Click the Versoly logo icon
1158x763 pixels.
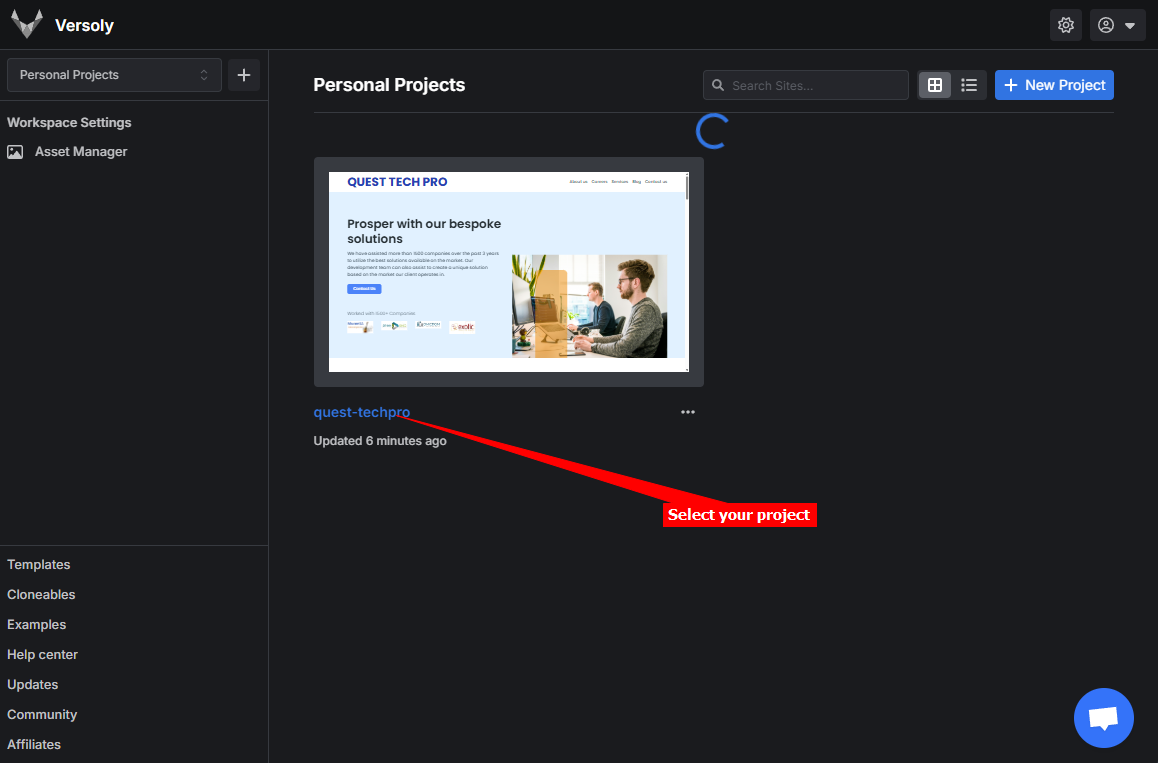tap(27, 25)
